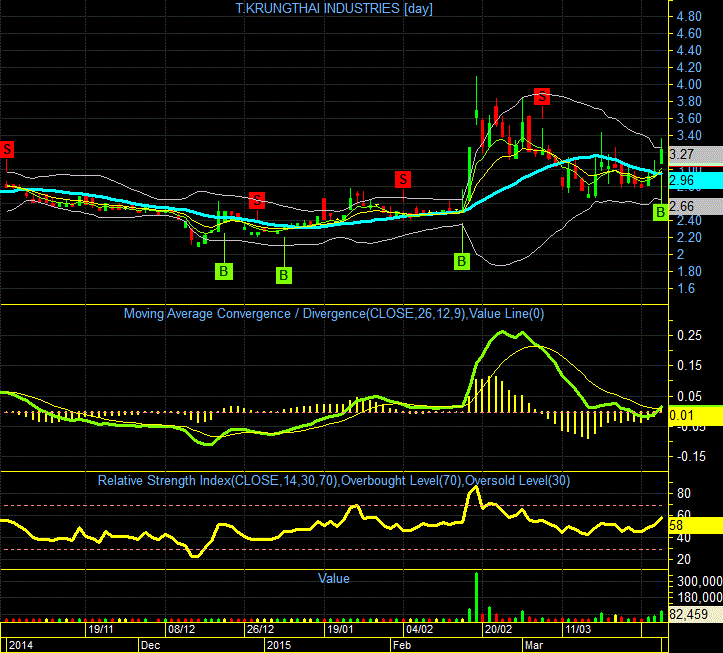Select the green B buy marker in mid December
This screenshot has width=723, height=653.
pyautogui.click(x=224, y=271)
